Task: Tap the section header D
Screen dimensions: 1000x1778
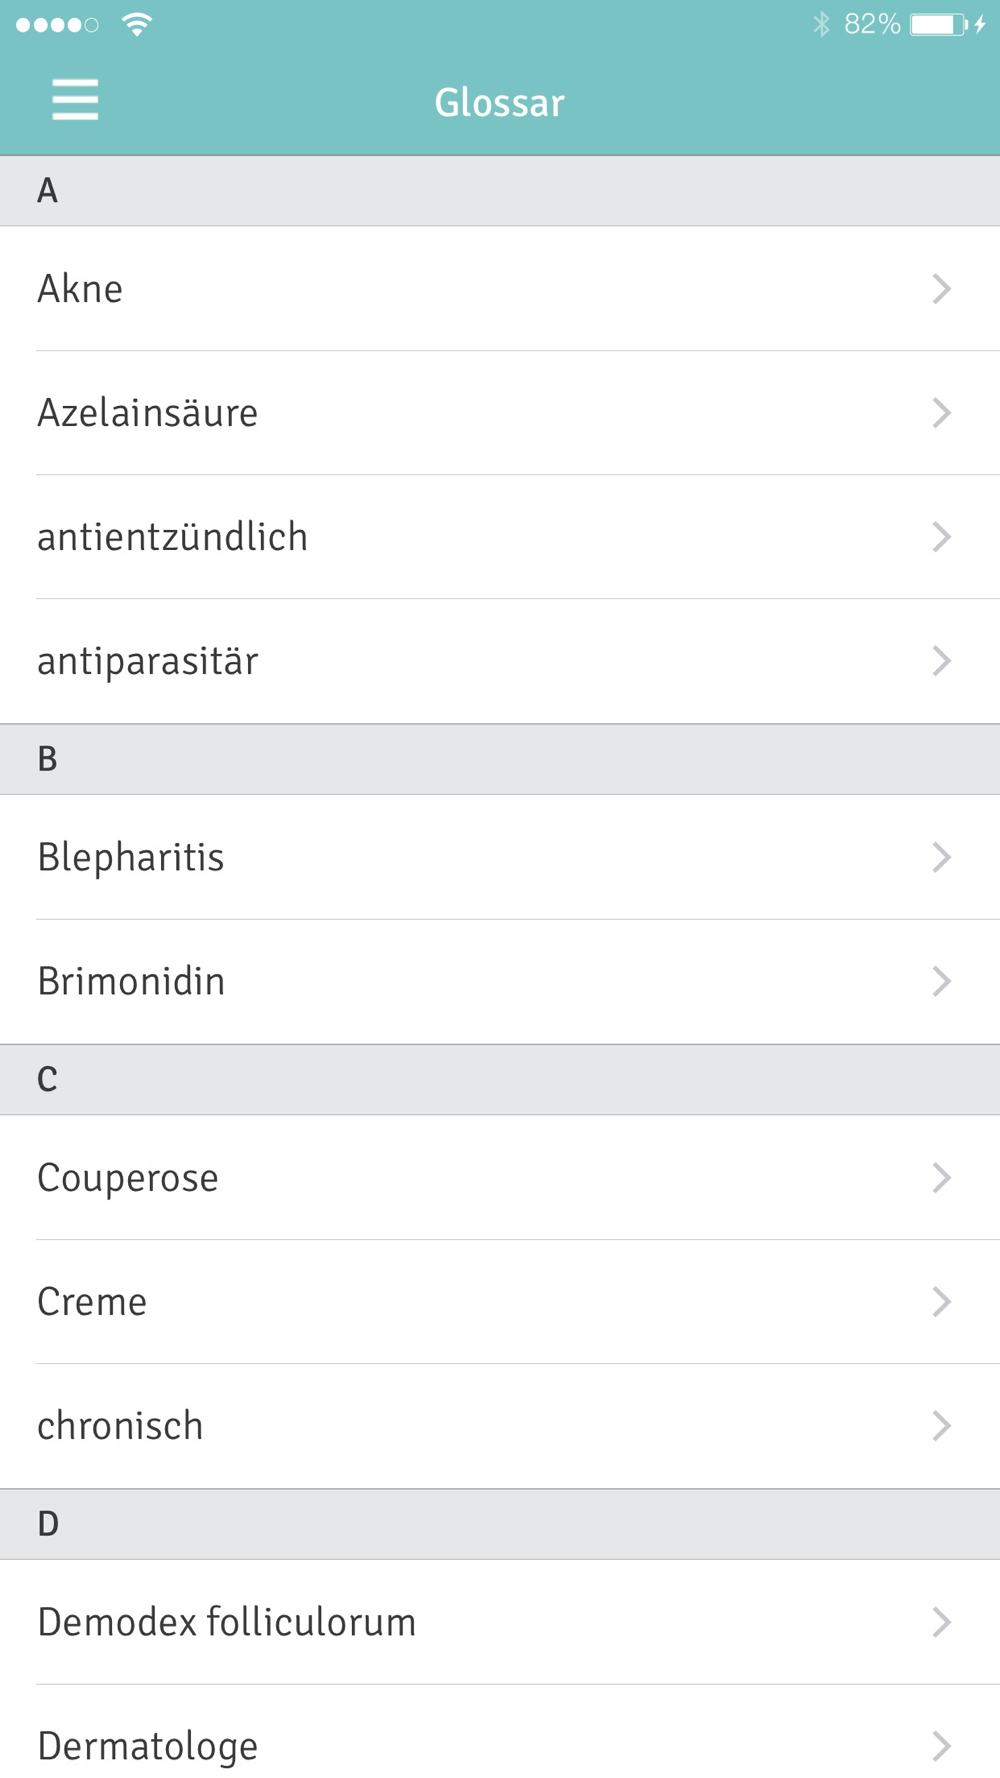Action: pyautogui.click(x=500, y=1524)
